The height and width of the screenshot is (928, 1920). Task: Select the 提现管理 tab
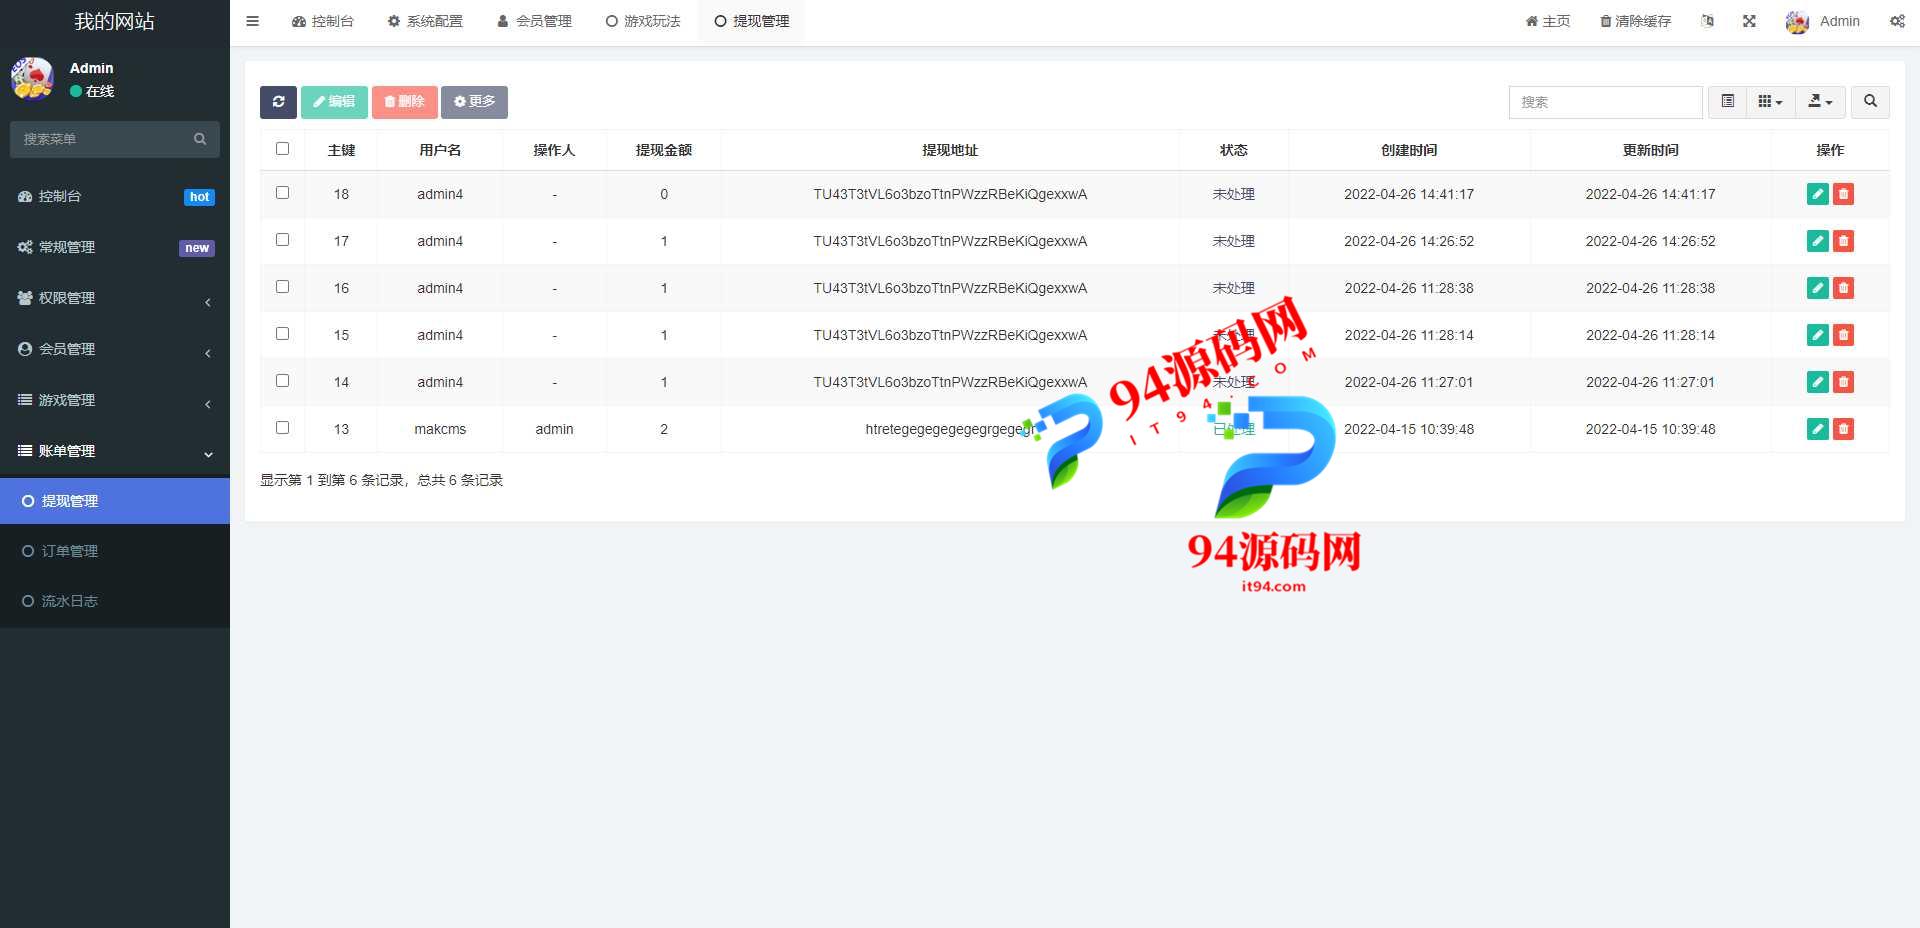tap(752, 21)
